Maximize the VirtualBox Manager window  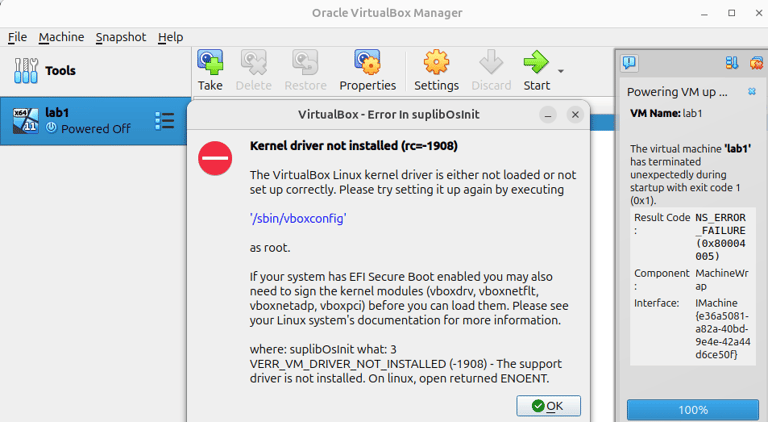pyautogui.click(x=731, y=13)
